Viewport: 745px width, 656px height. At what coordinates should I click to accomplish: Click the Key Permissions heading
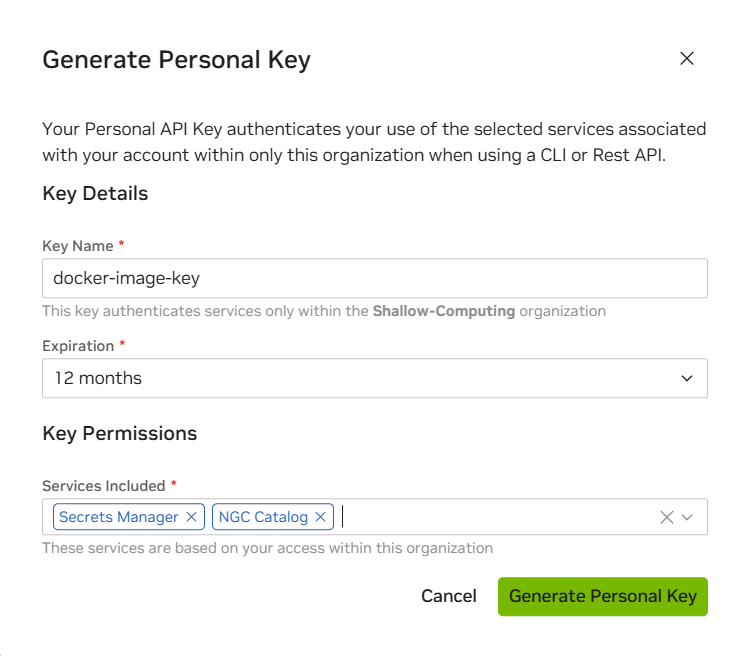click(x=119, y=434)
